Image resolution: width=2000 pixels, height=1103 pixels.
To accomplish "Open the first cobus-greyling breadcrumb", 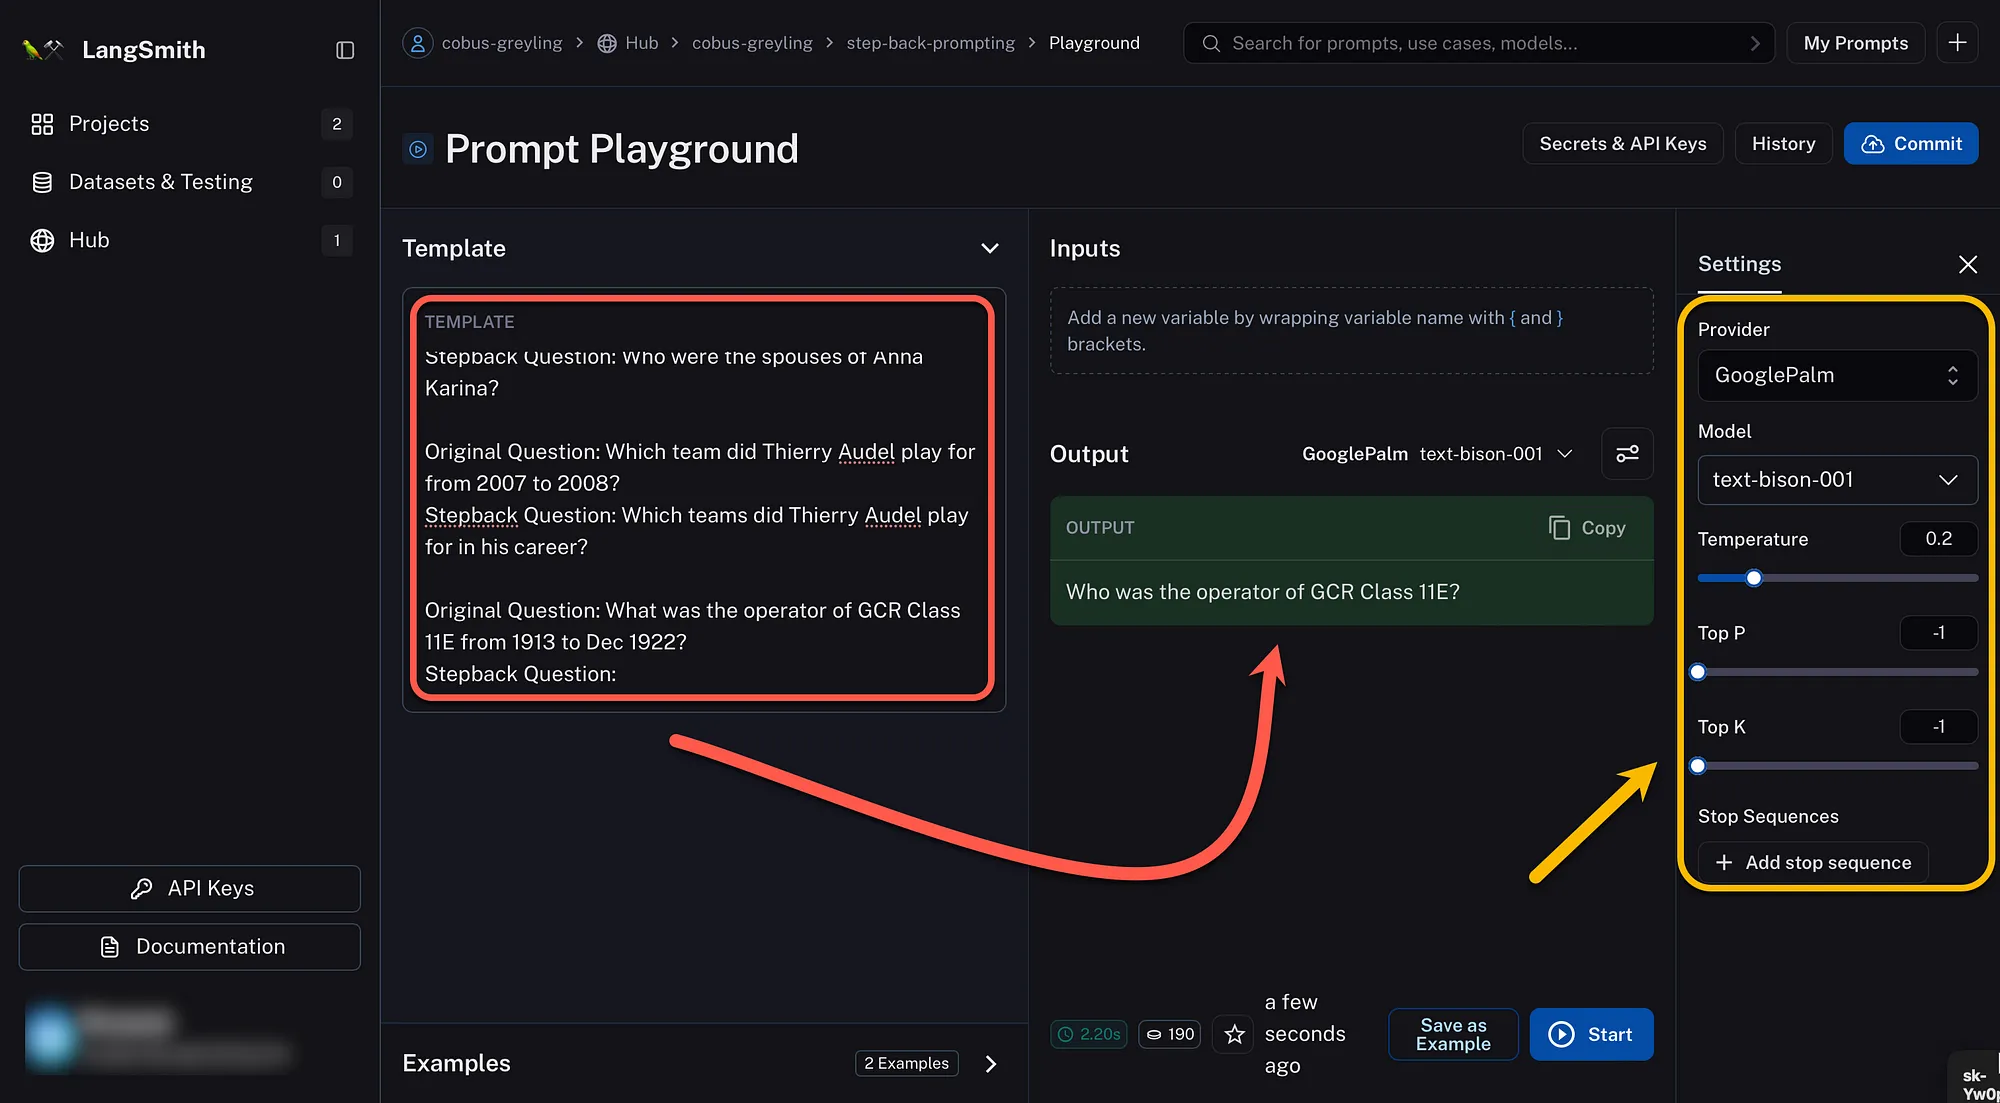I will coord(502,43).
